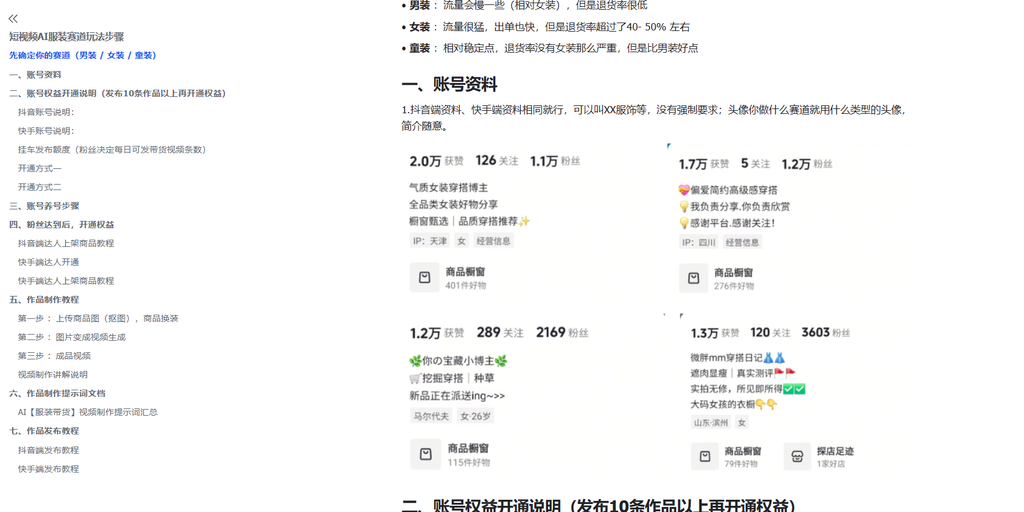Screen dimensions: 1024x512
Task: Select 抖音端发布教程 outline item
Action: (x=48, y=450)
